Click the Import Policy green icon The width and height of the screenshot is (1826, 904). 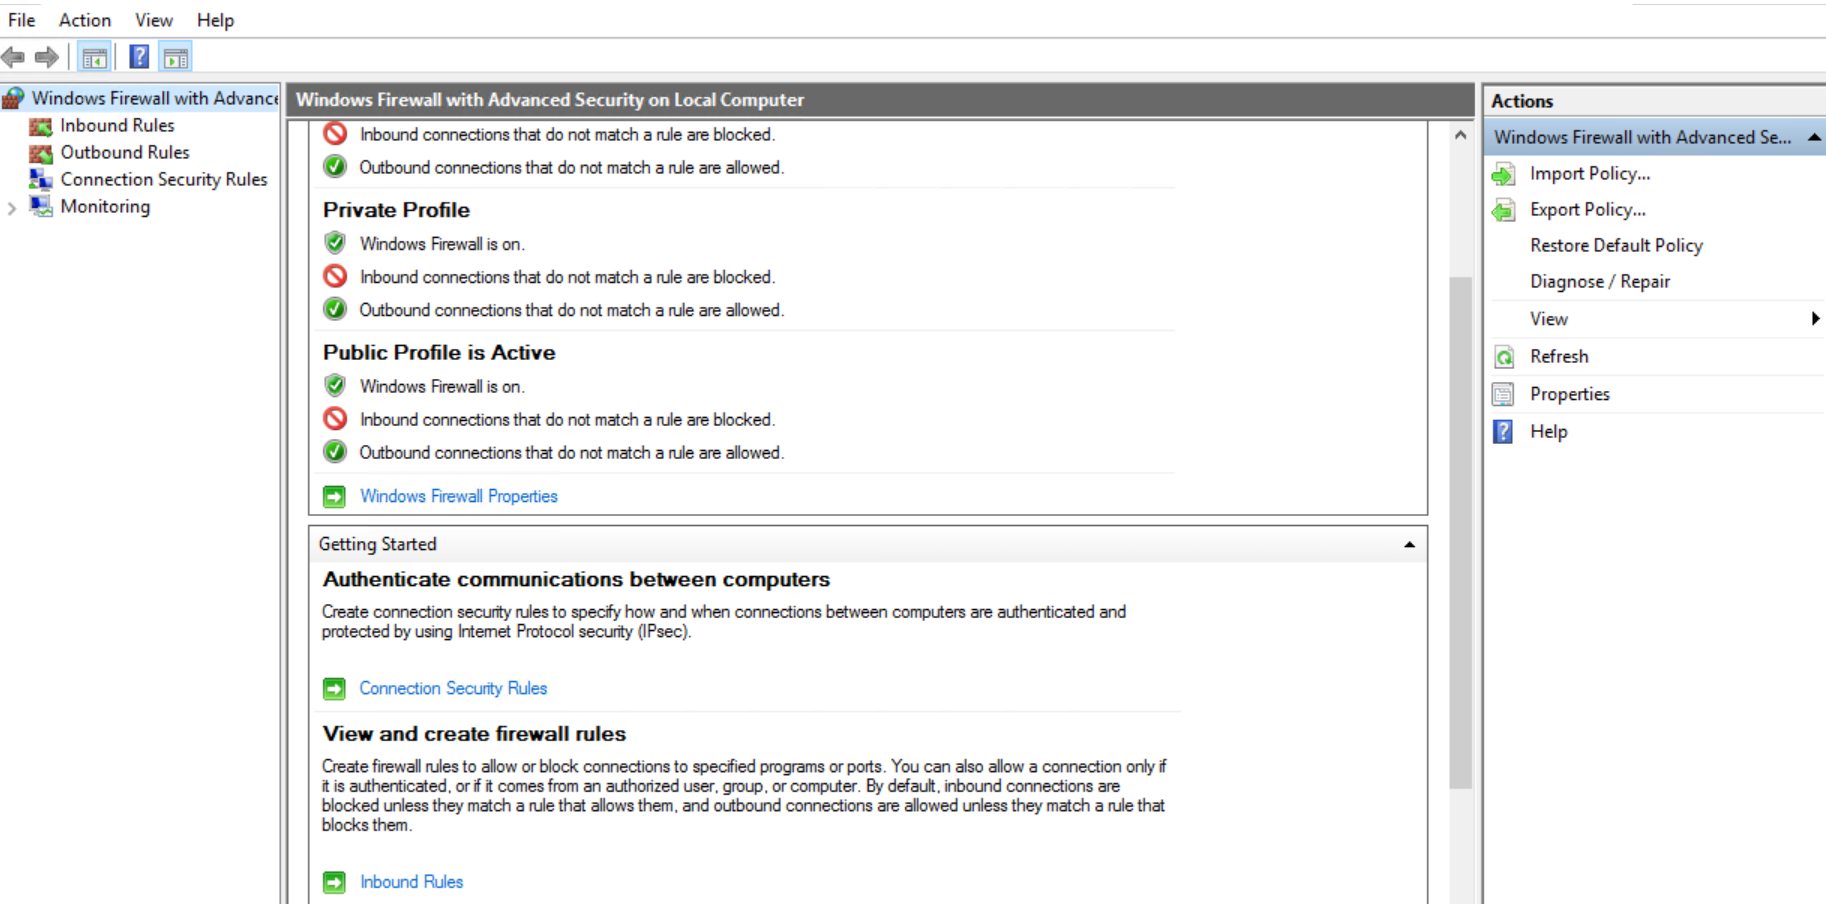1503,175
